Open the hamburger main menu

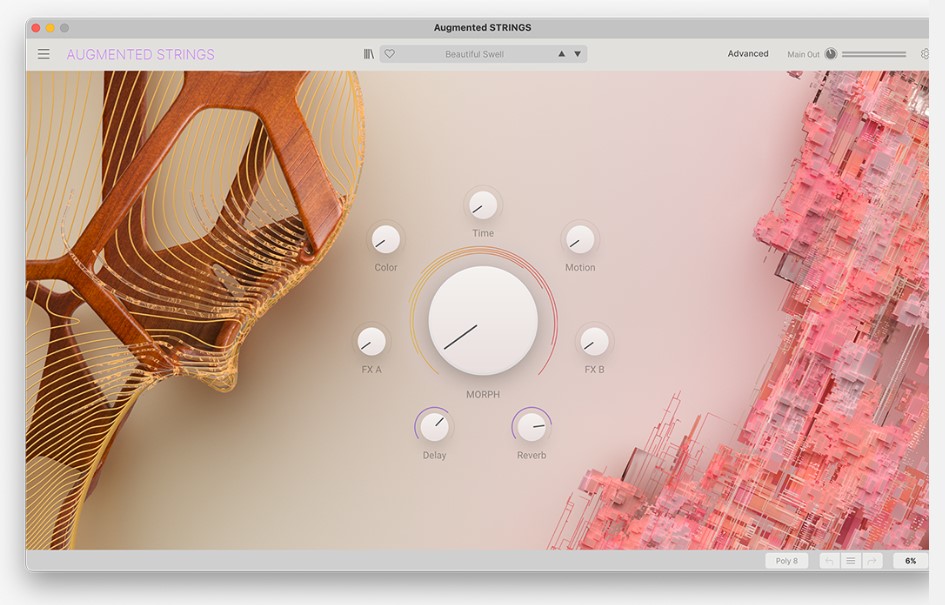click(x=43, y=54)
